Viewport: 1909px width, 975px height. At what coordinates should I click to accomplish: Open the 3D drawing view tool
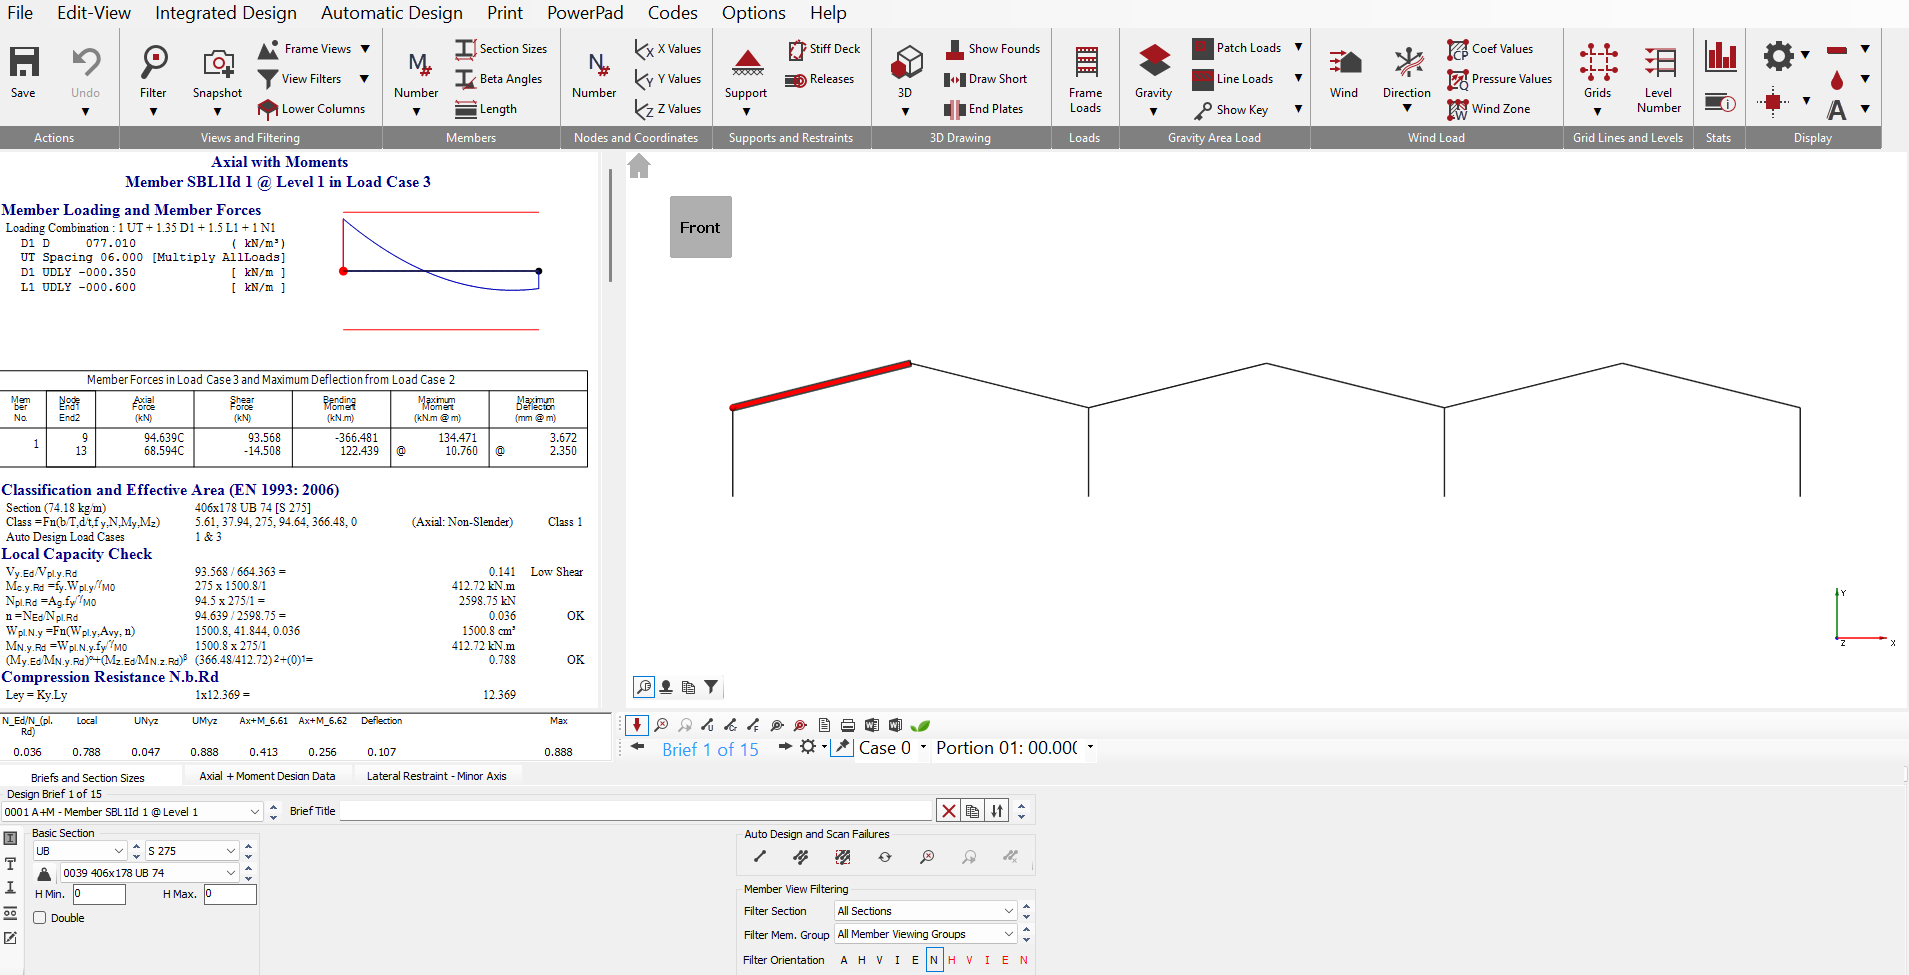click(x=906, y=64)
